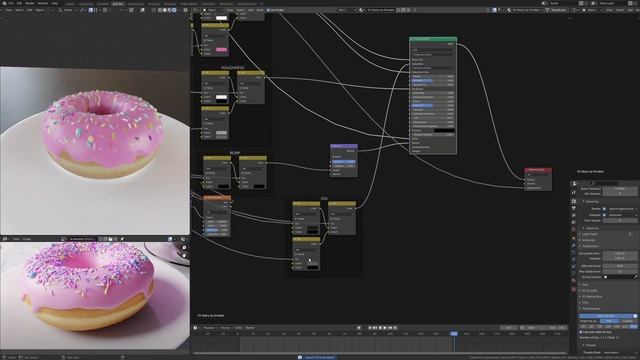640x360 pixels.
Task: Click the material name field in node editor header
Action: click(381, 10)
